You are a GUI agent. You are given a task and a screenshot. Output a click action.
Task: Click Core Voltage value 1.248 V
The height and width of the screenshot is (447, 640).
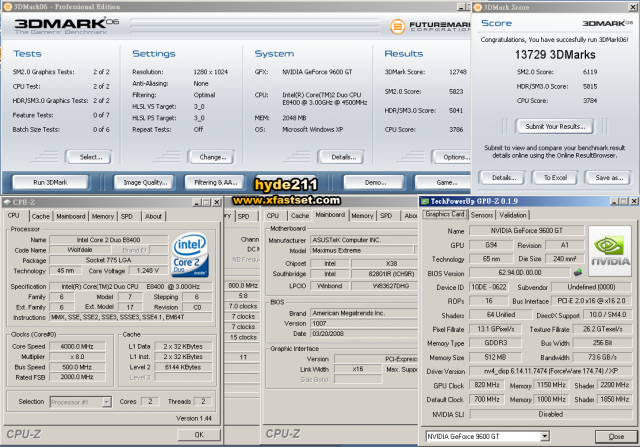click(x=147, y=270)
